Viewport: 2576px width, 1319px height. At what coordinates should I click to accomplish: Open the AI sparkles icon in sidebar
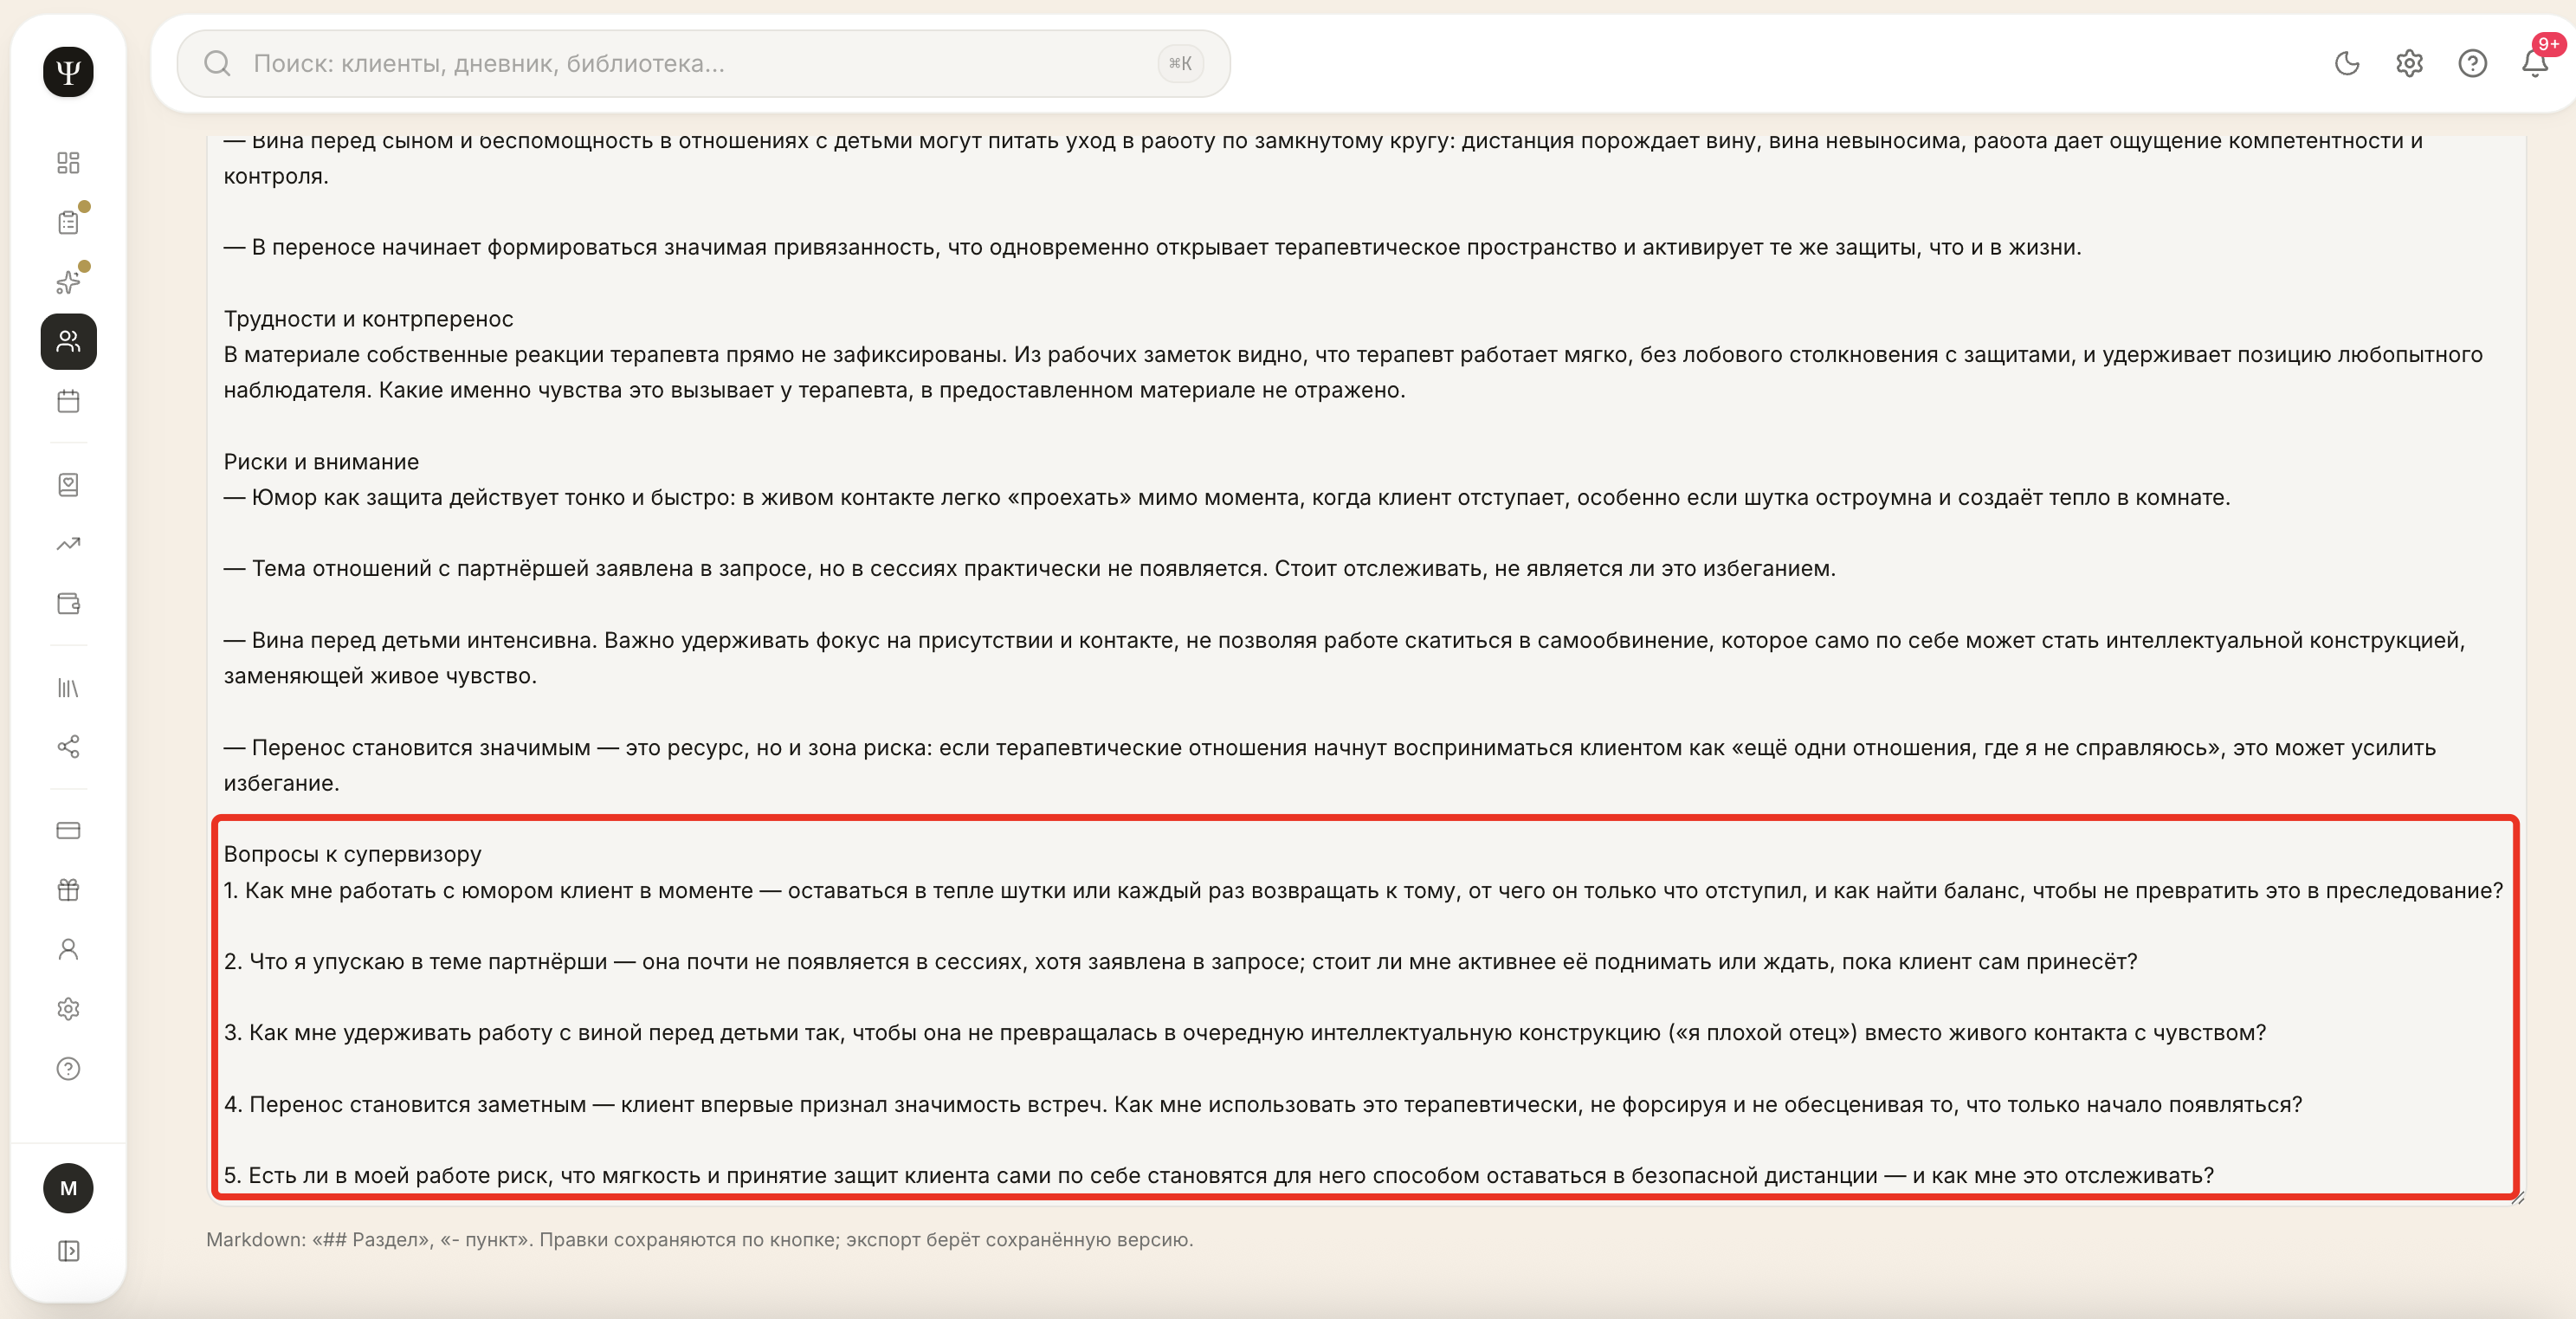[68, 282]
